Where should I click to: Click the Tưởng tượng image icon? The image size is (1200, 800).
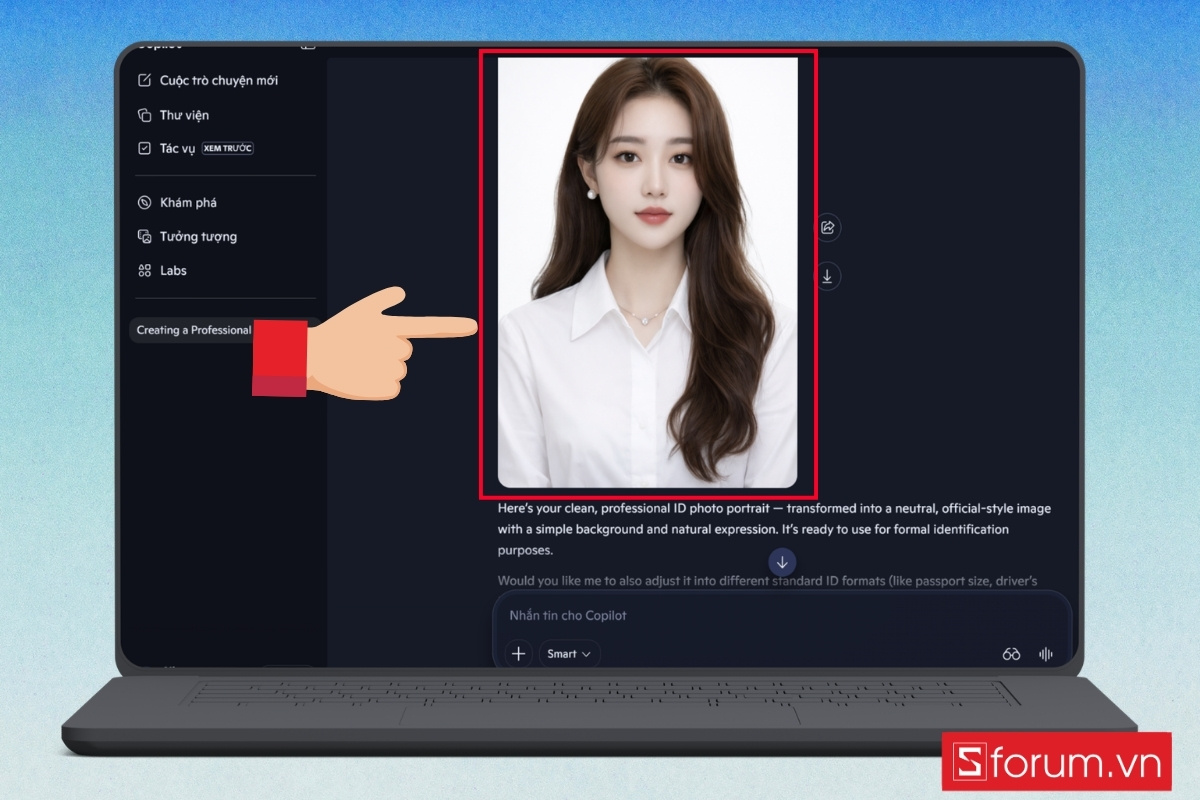tap(144, 237)
